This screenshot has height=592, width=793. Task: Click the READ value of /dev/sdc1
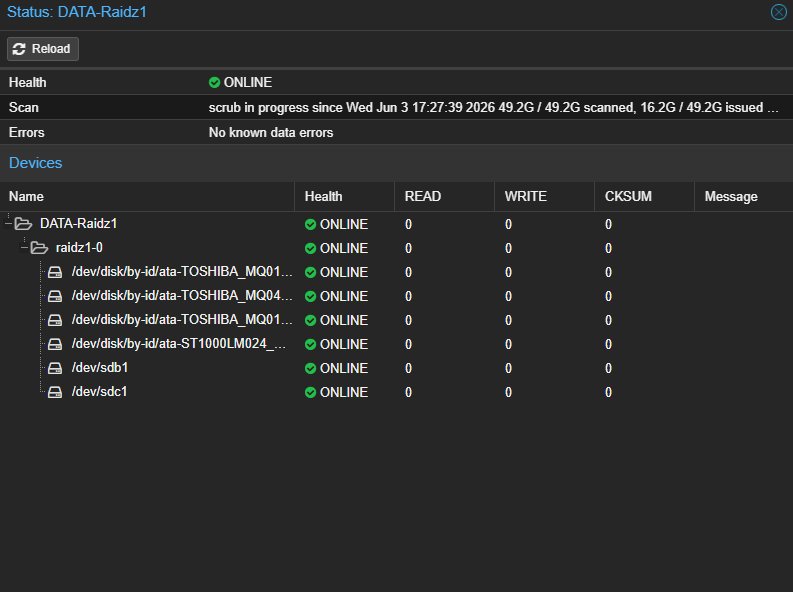(x=409, y=392)
